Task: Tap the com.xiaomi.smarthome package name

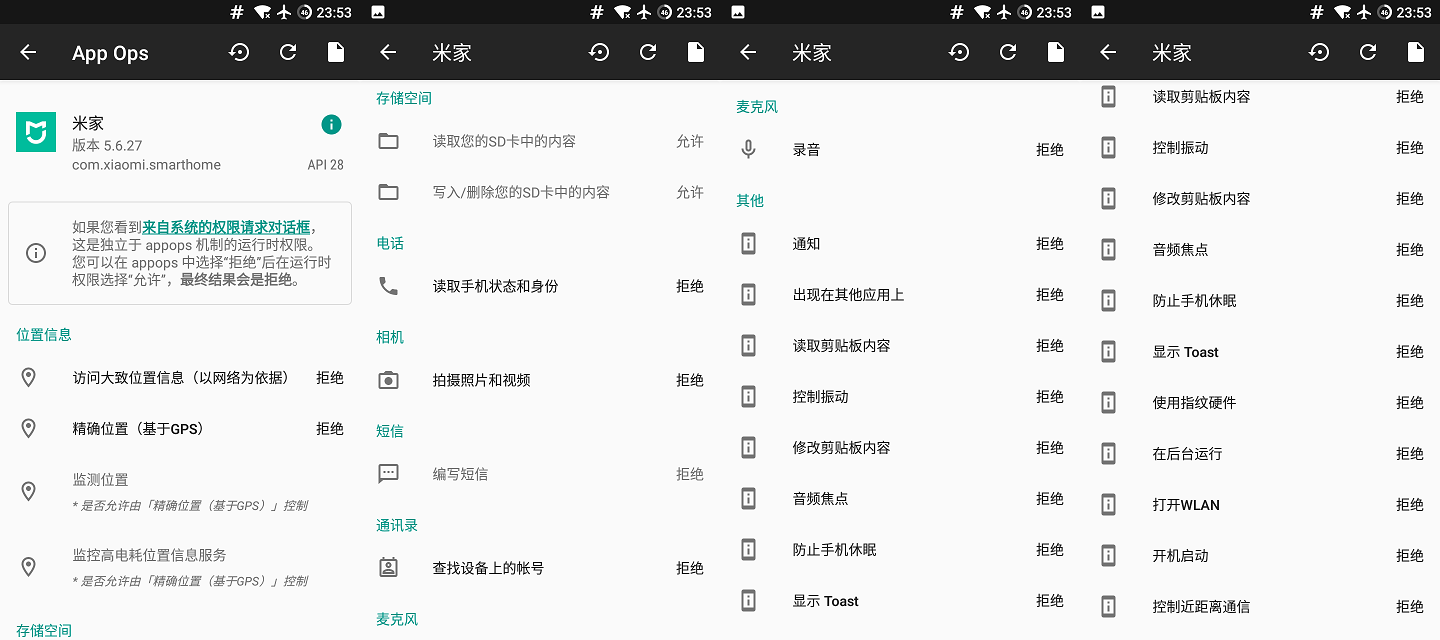Action: coord(146,165)
